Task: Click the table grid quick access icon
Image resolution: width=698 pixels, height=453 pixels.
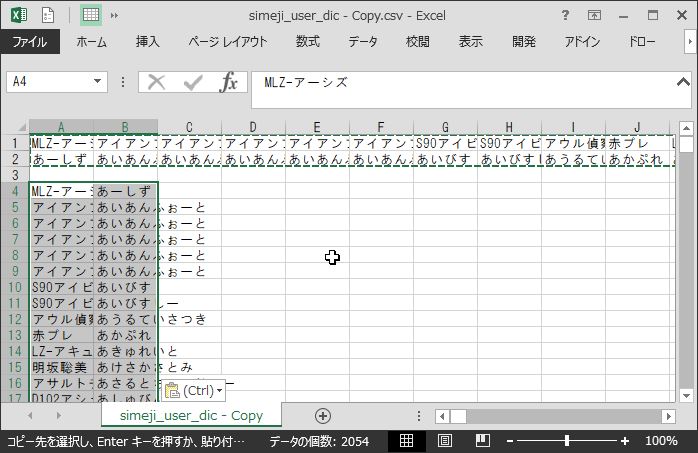Action: point(91,15)
